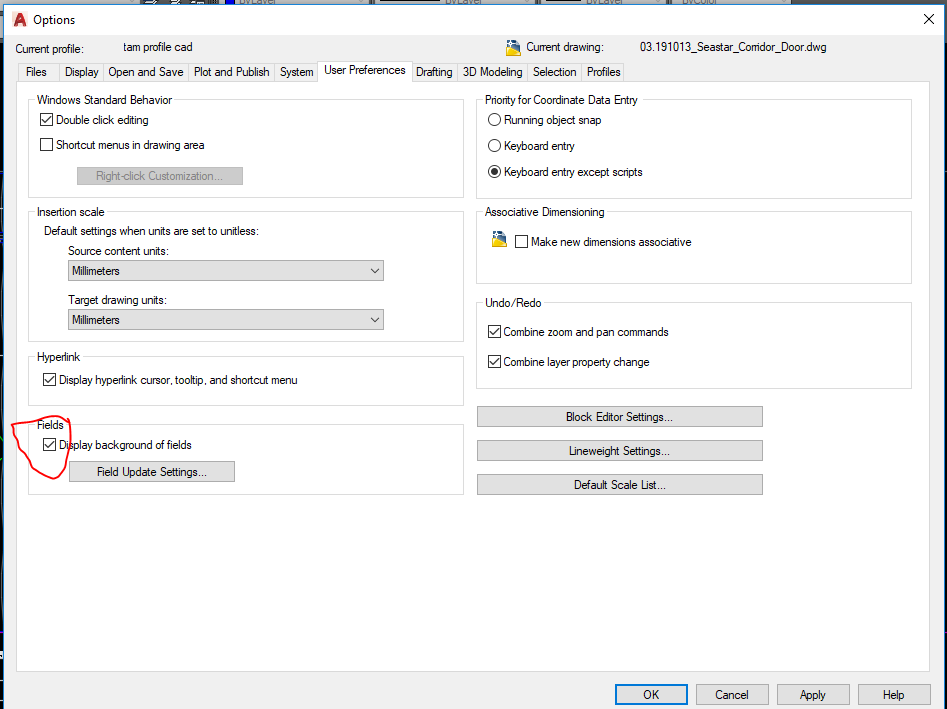Screen dimensions: 947x709
Task: Choose the Keyboard entry radio option
Action: click(x=494, y=146)
